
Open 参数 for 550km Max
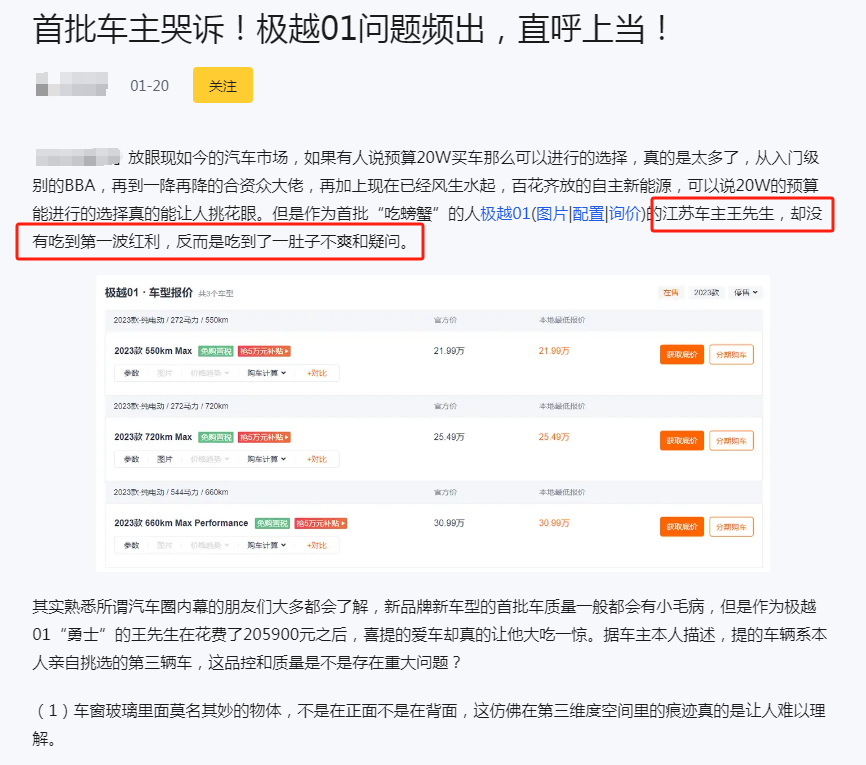tap(131, 373)
